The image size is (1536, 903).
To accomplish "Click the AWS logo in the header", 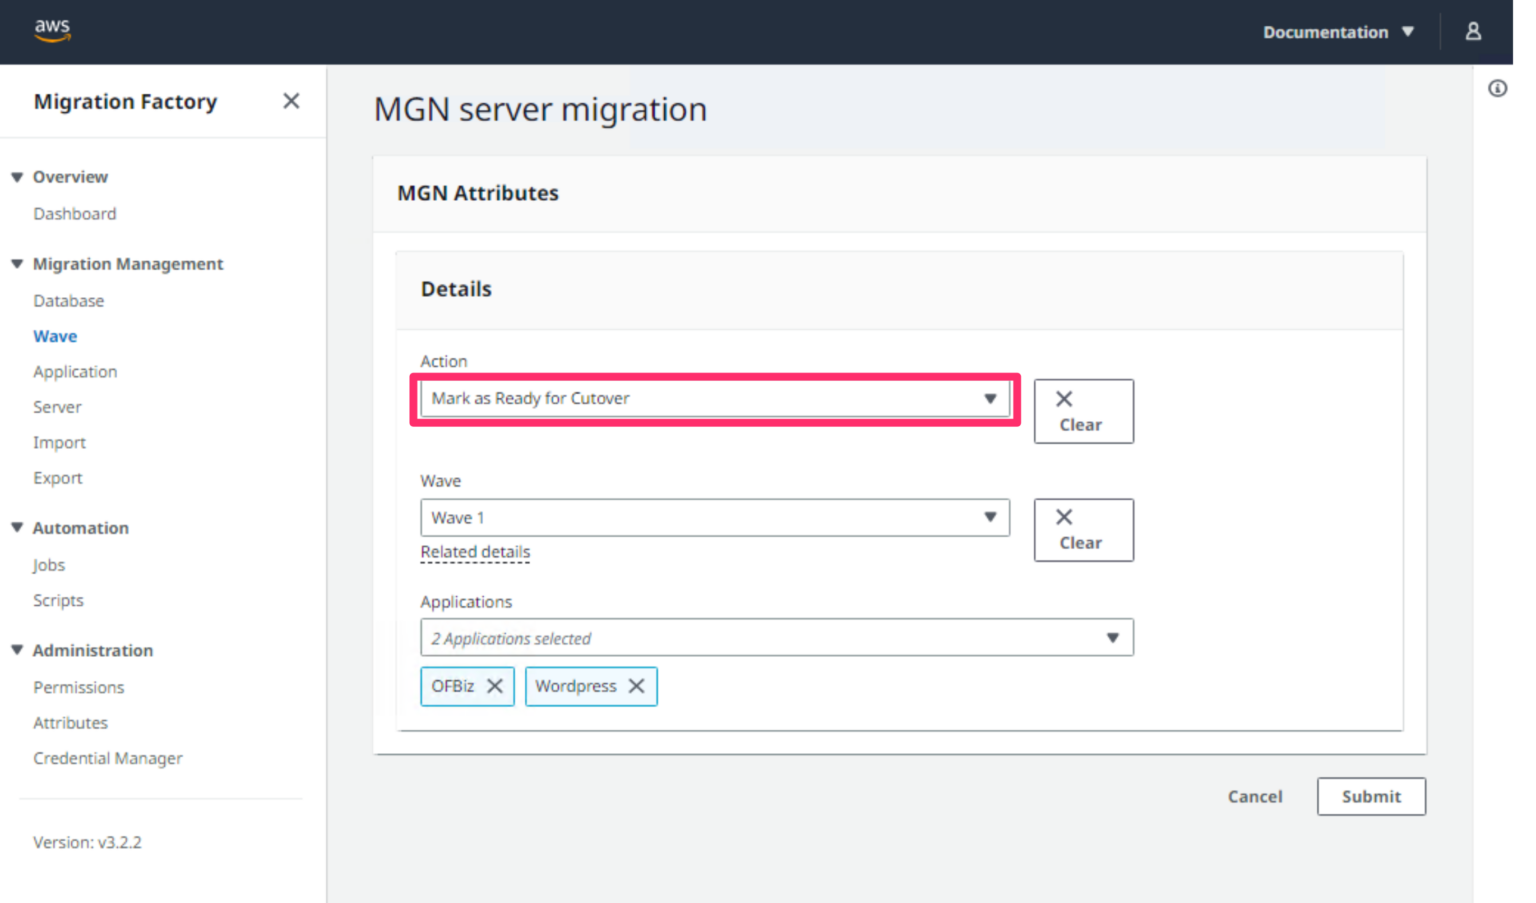I will click(x=51, y=31).
